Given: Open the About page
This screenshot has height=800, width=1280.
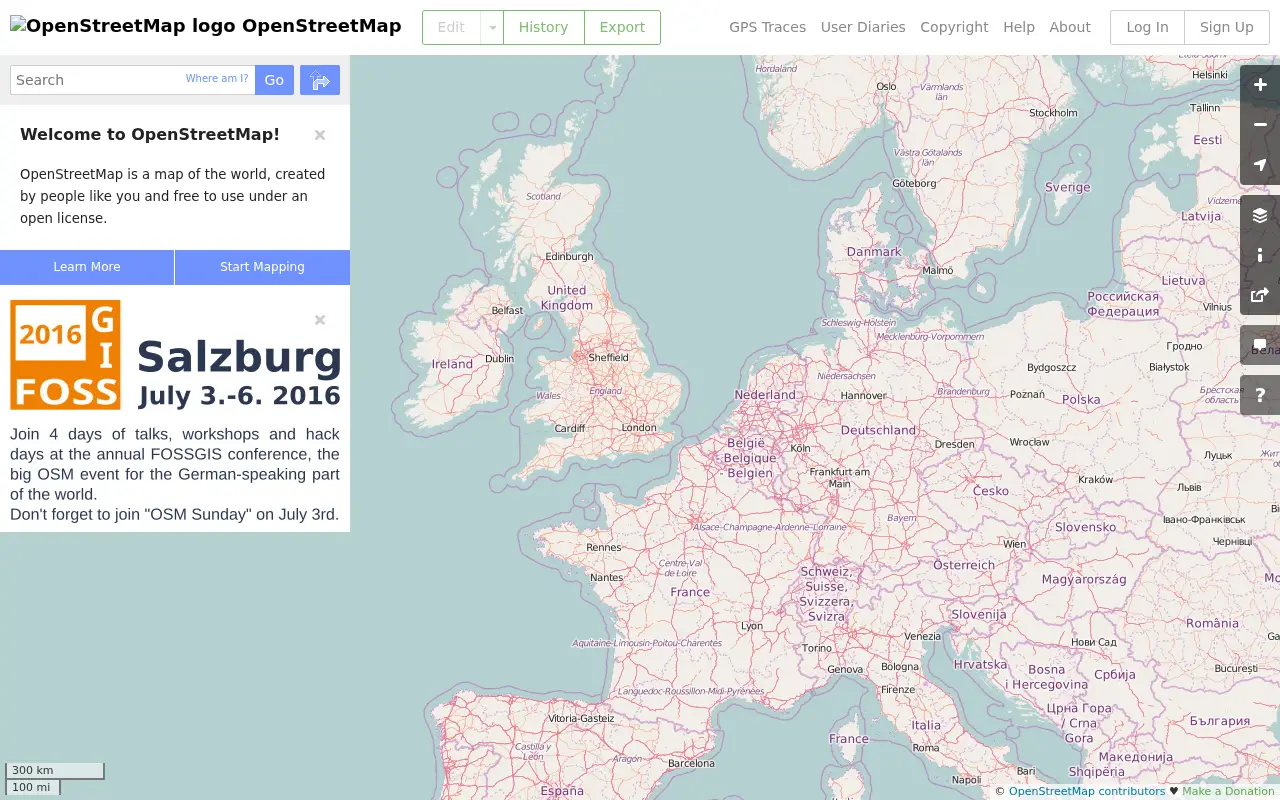Looking at the screenshot, I should click(1070, 27).
